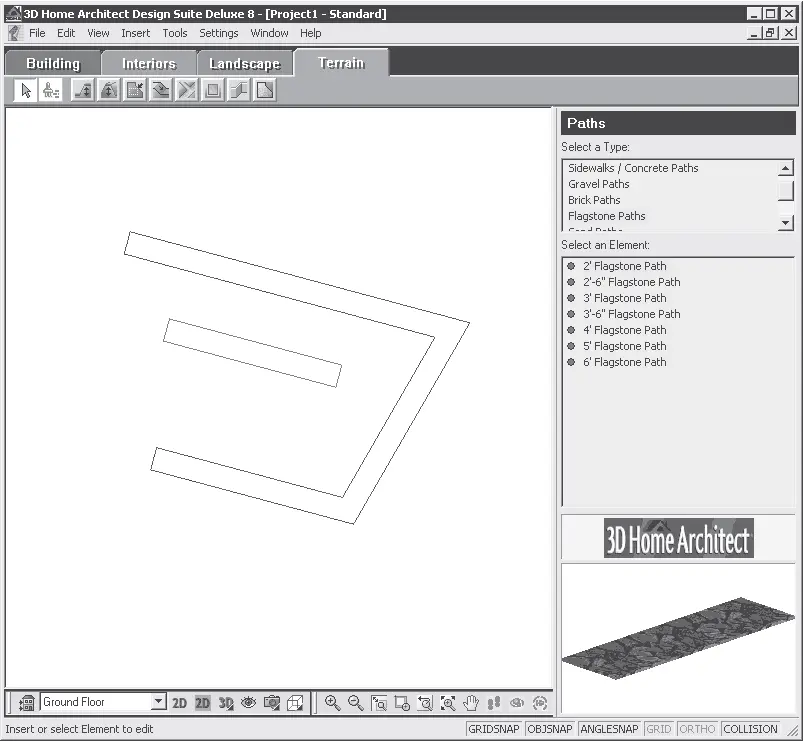Open the Insert menu

(136, 33)
